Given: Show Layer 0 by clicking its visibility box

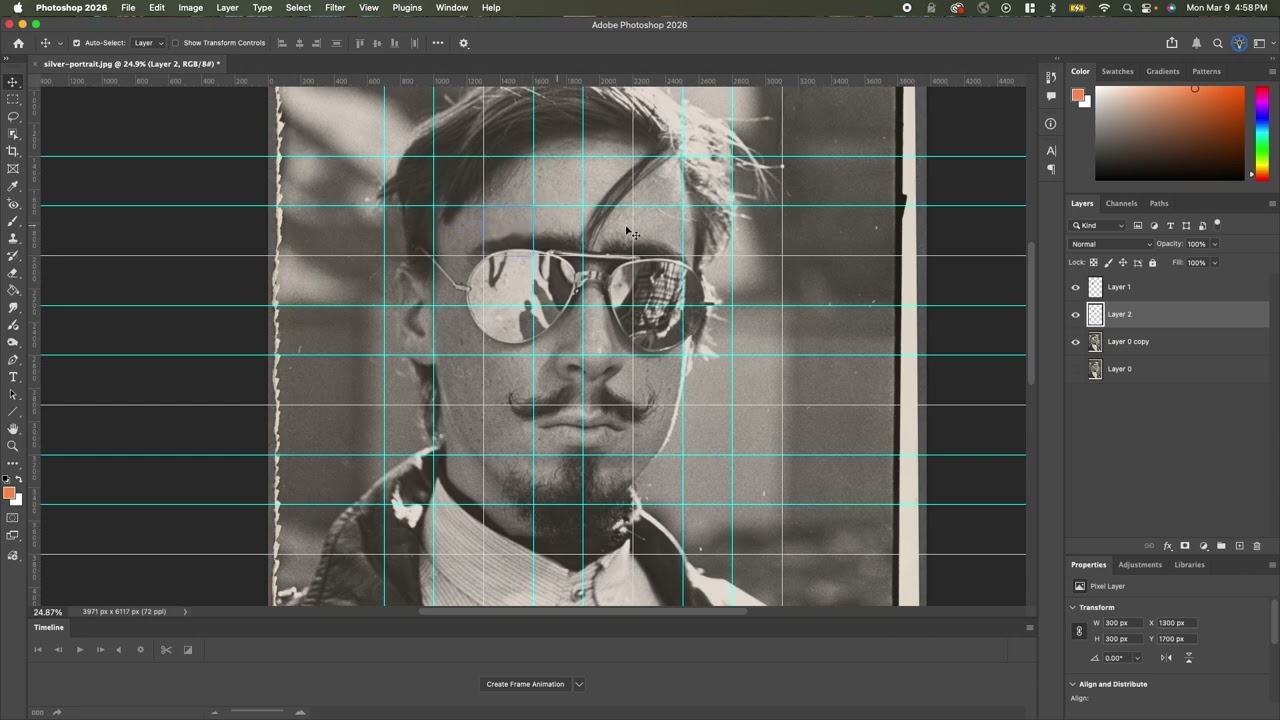Looking at the screenshot, I should tap(1076, 369).
